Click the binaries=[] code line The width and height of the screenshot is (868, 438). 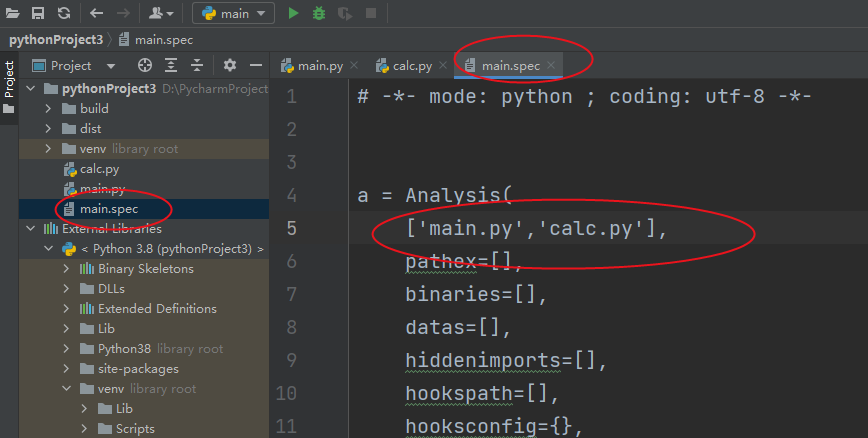(476, 294)
